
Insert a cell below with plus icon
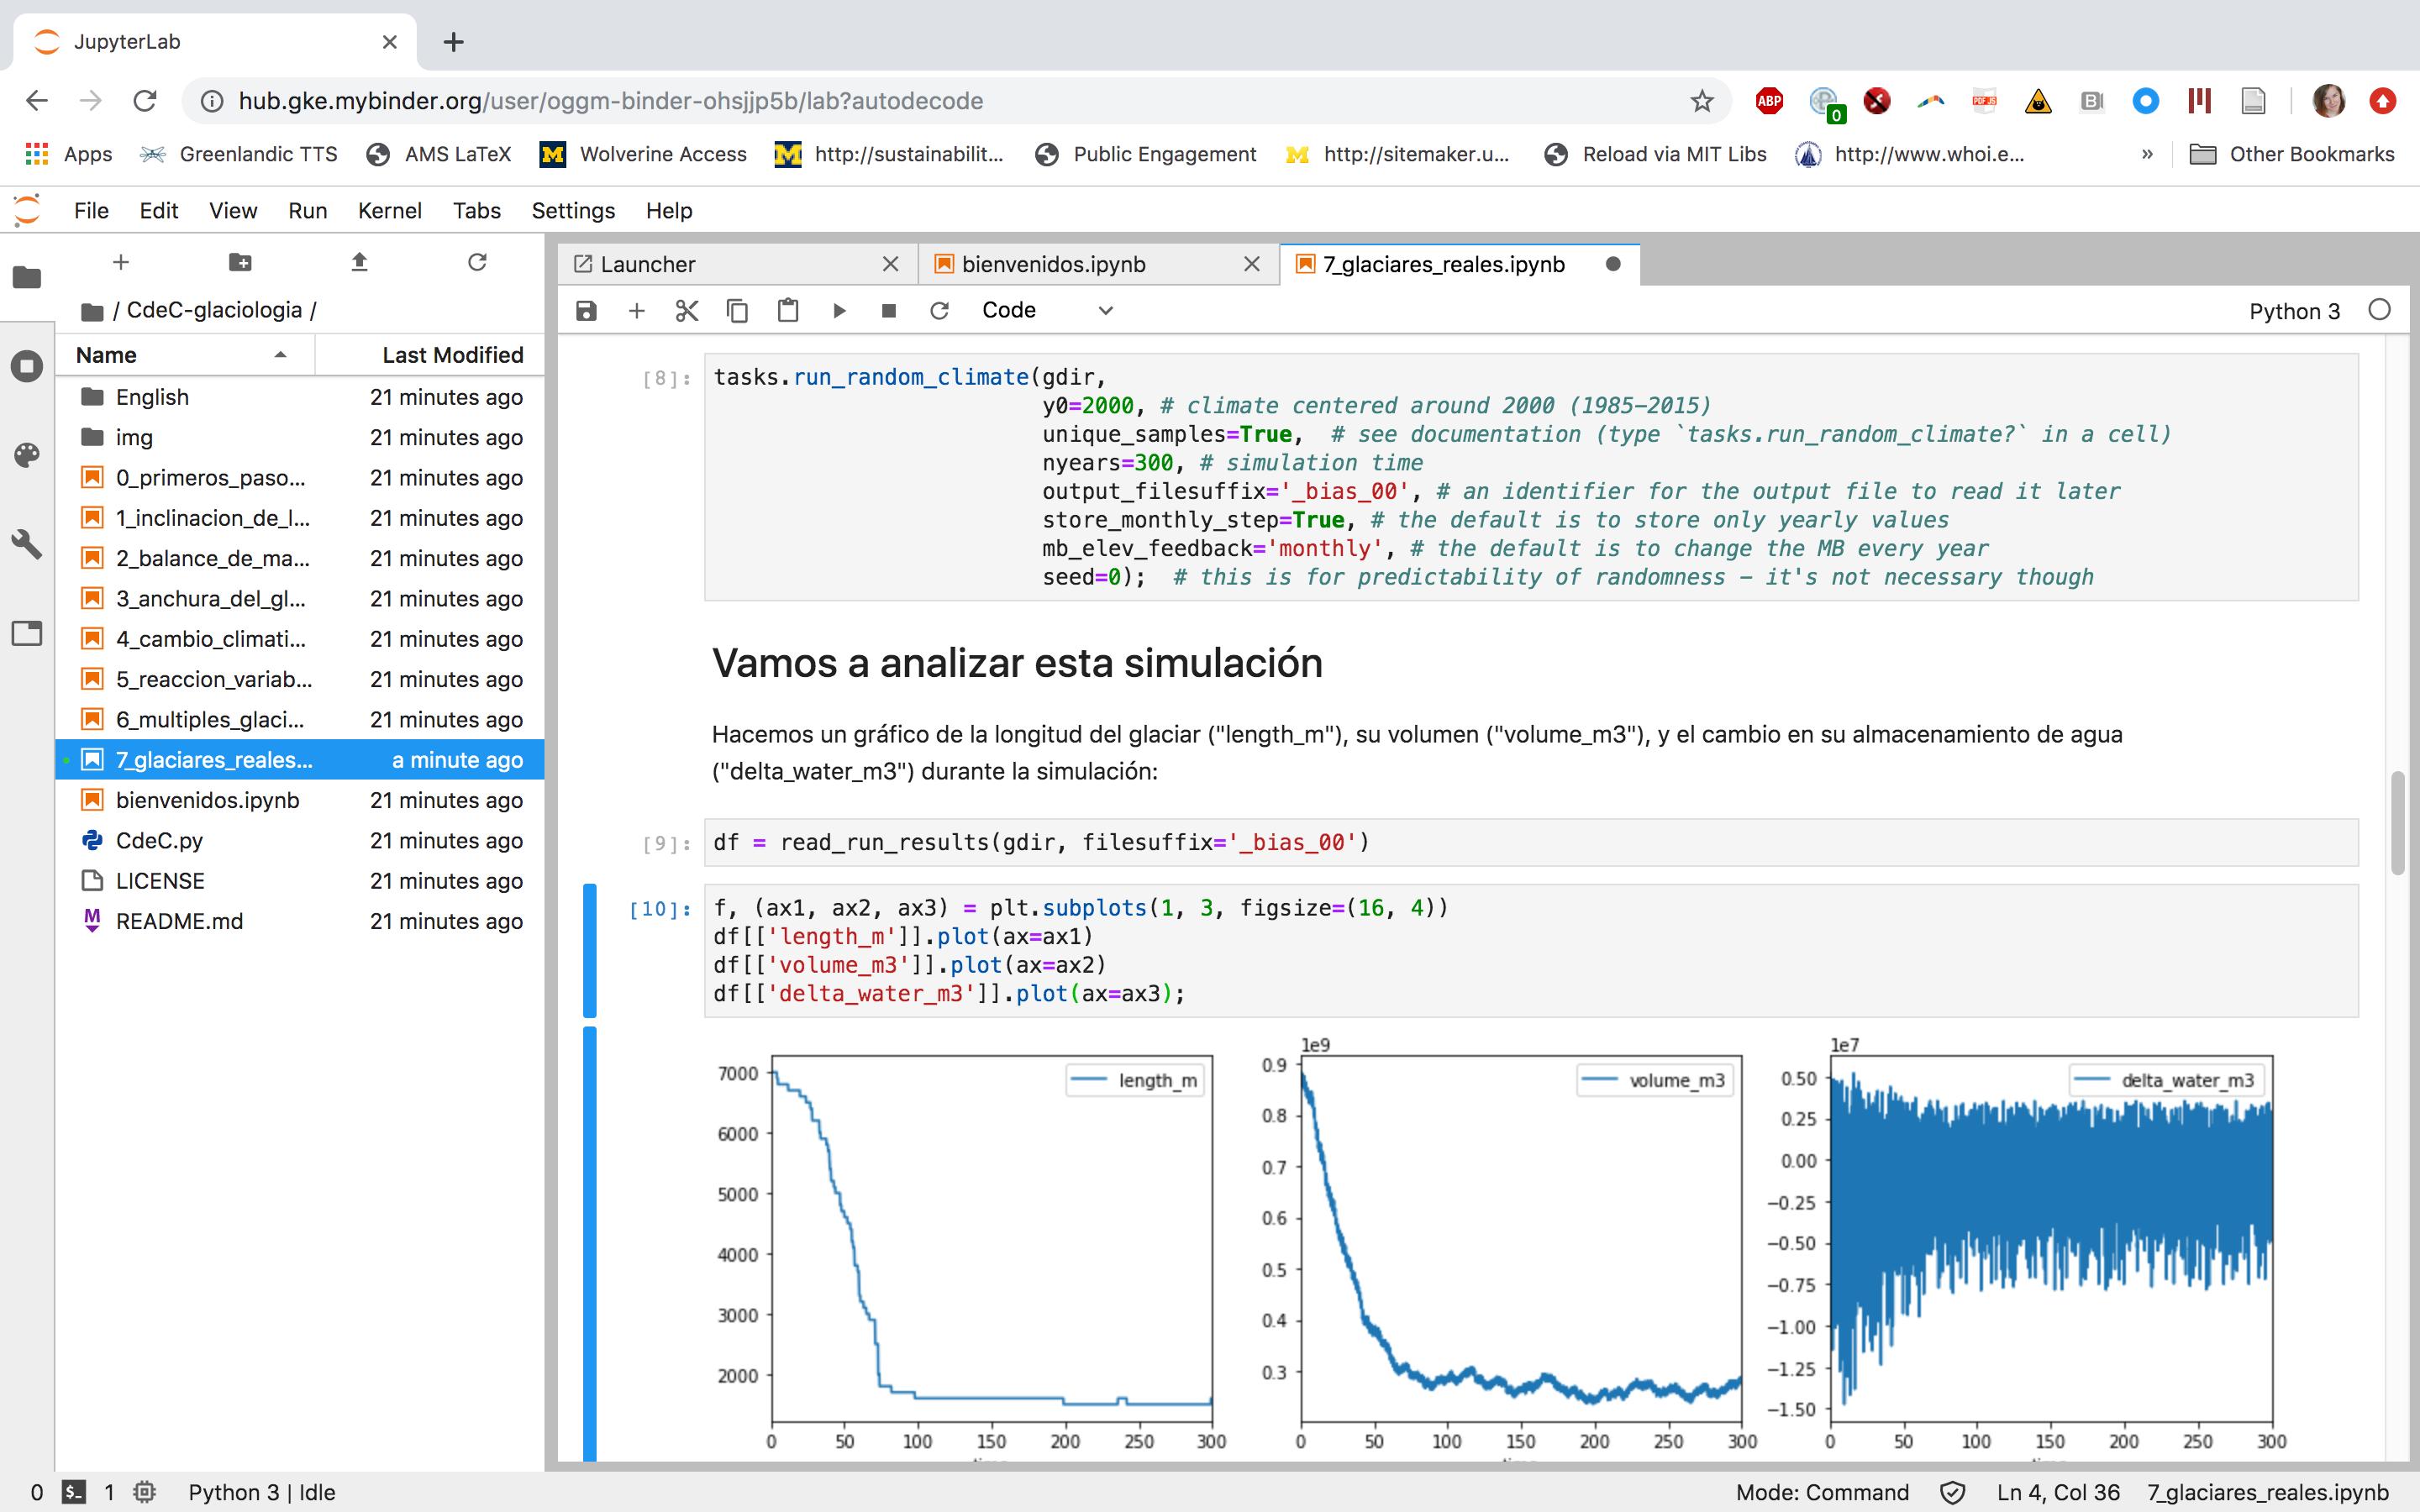click(x=636, y=311)
